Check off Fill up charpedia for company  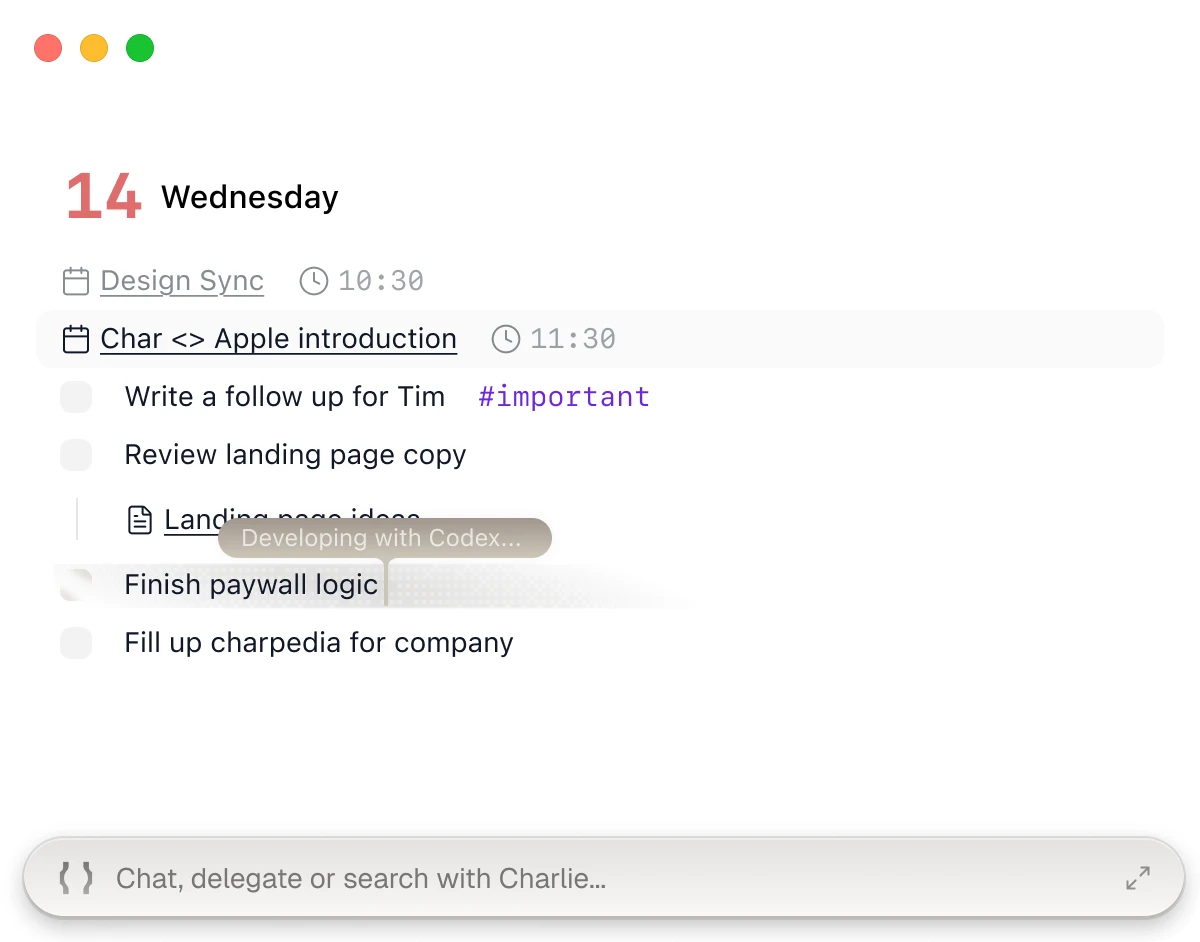[x=76, y=643]
